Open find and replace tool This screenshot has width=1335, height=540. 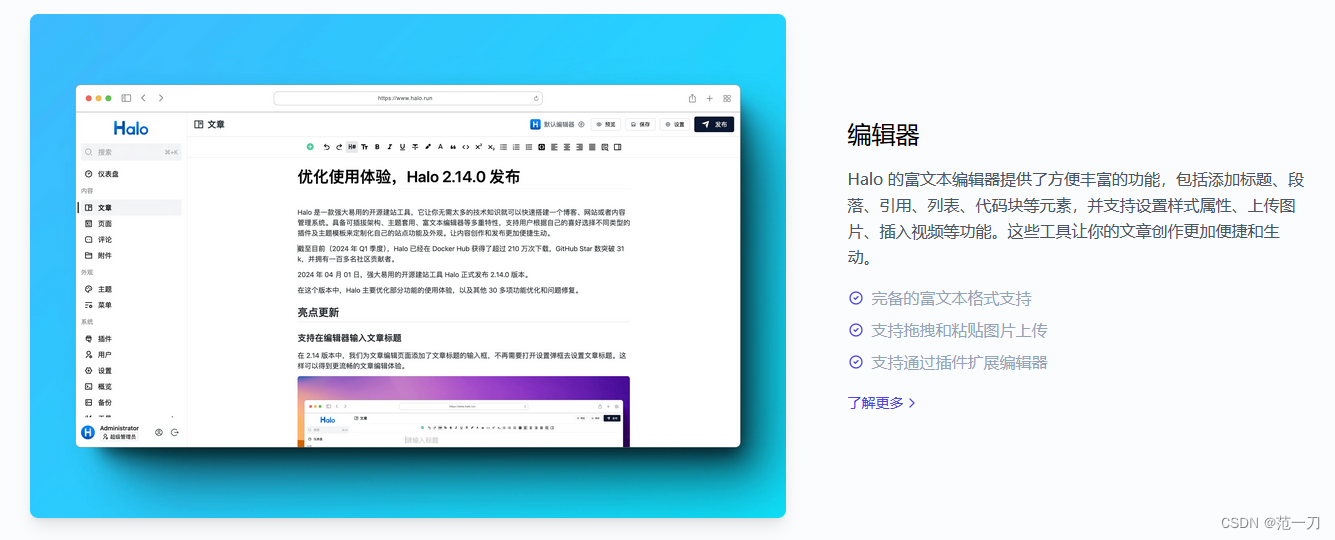(x=605, y=147)
